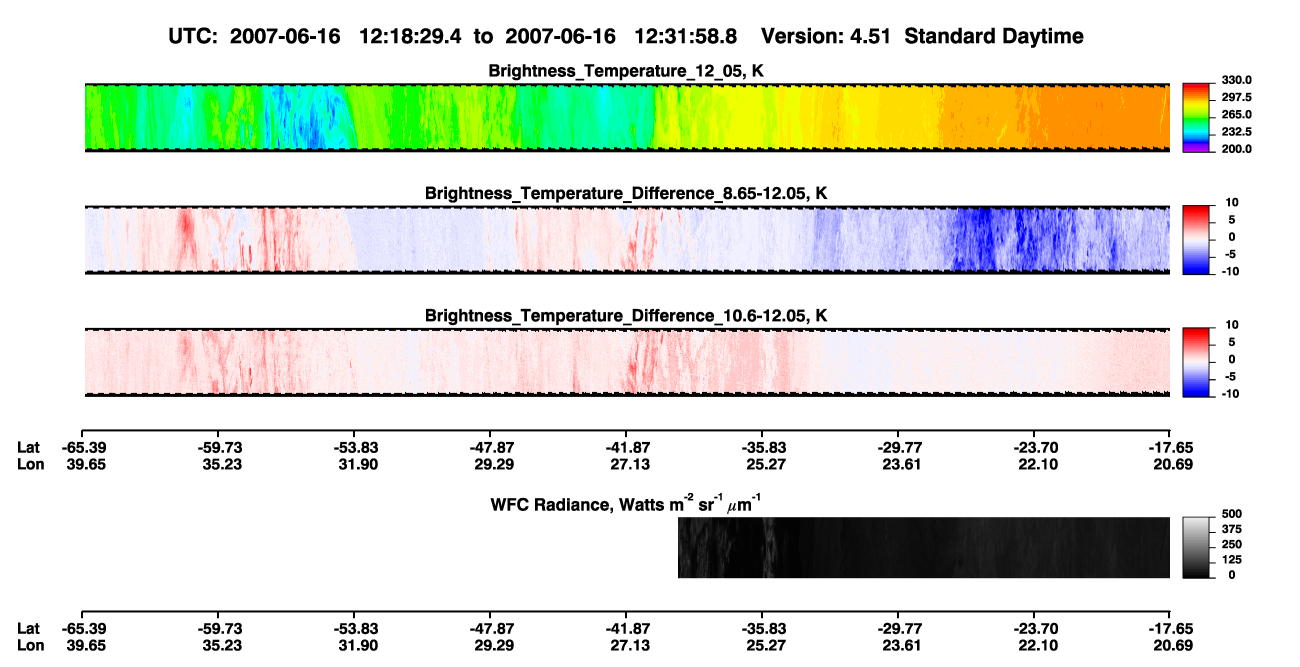Image resolution: width=1300 pixels, height=667 pixels.
Task: Click the 'Brightness_Temperature_Difference_8.65-12.05, K' panel title
Action: point(626,193)
